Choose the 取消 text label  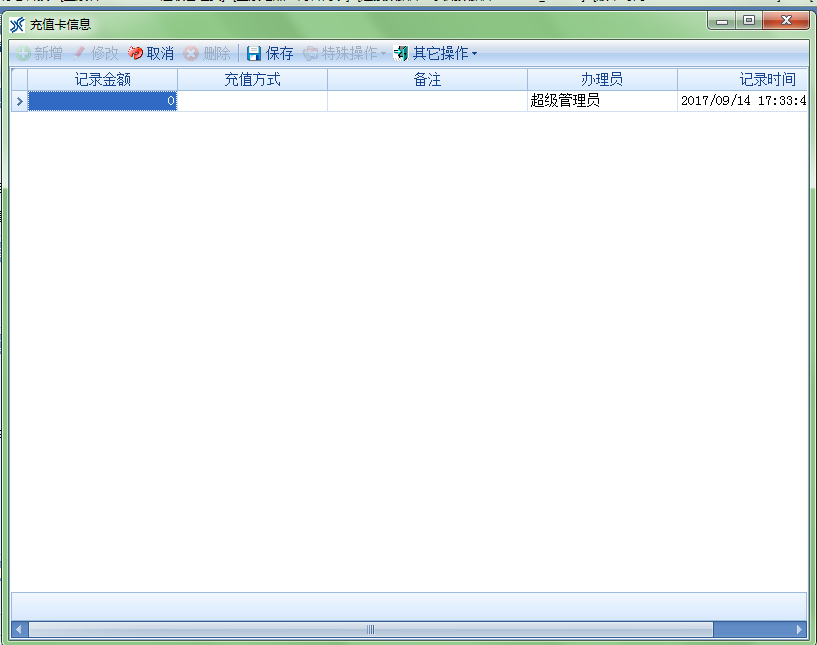pyautogui.click(x=160, y=53)
